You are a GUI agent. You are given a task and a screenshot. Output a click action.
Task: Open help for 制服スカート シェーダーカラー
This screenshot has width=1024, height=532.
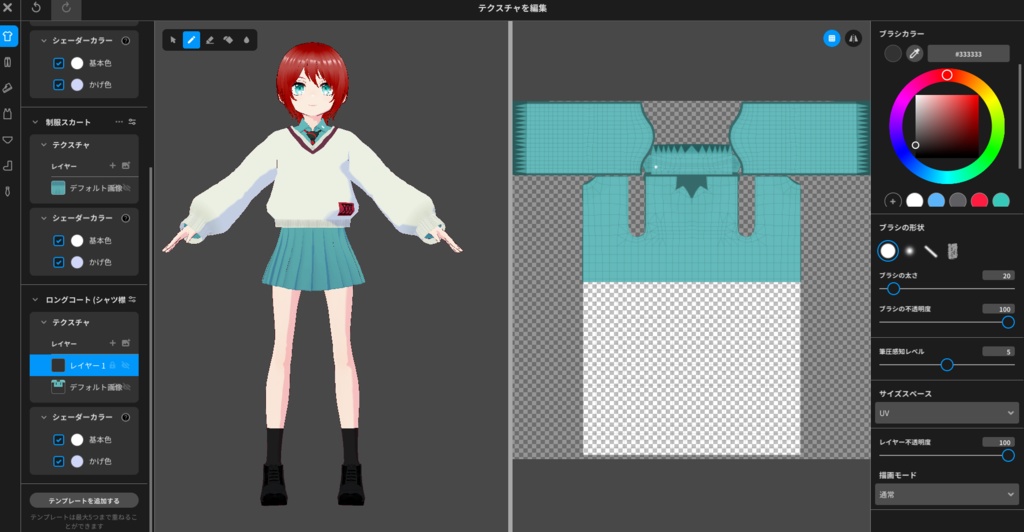coord(125,218)
